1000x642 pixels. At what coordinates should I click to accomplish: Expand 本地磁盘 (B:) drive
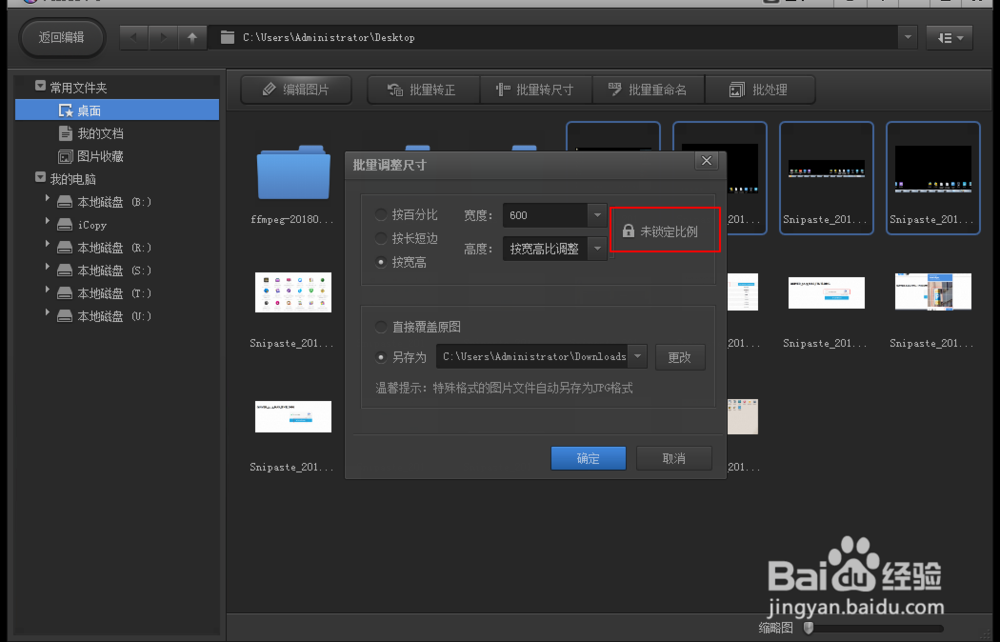pos(47,200)
